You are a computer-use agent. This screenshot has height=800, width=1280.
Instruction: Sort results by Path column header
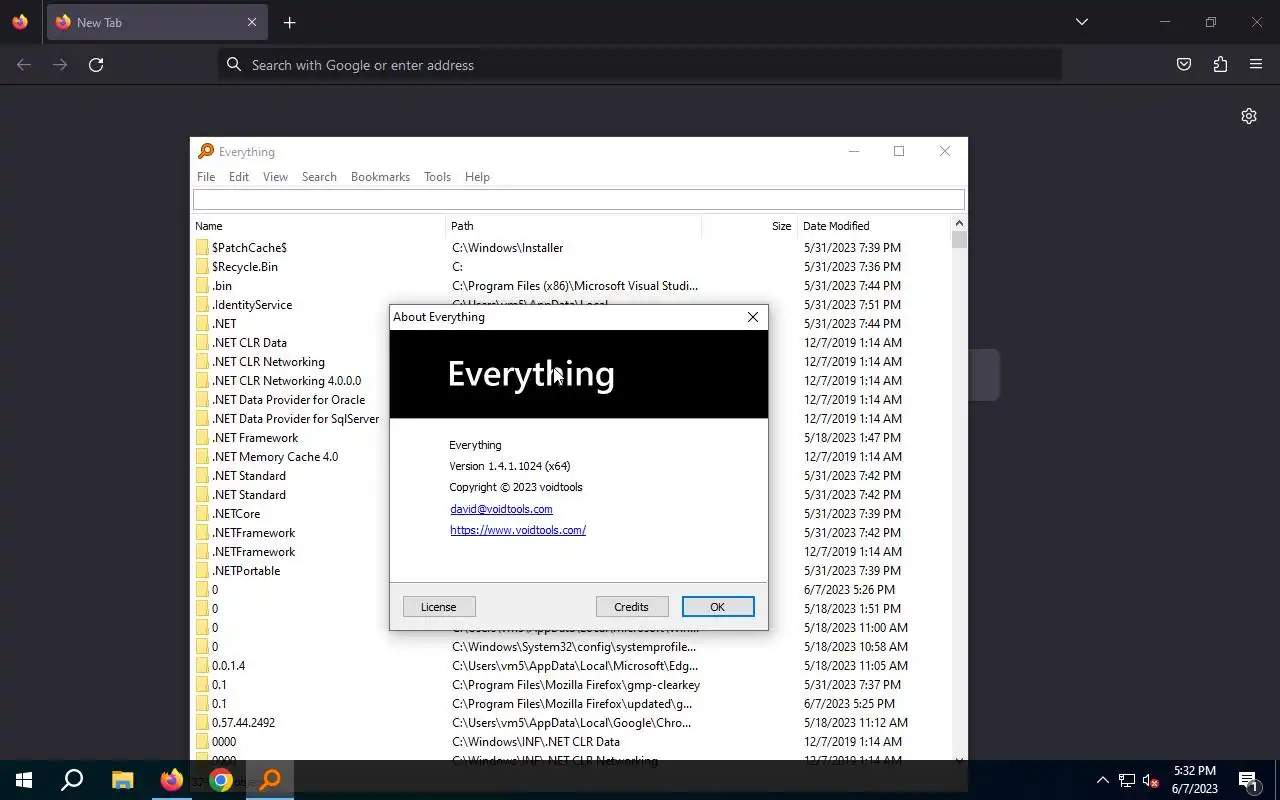point(574,226)
